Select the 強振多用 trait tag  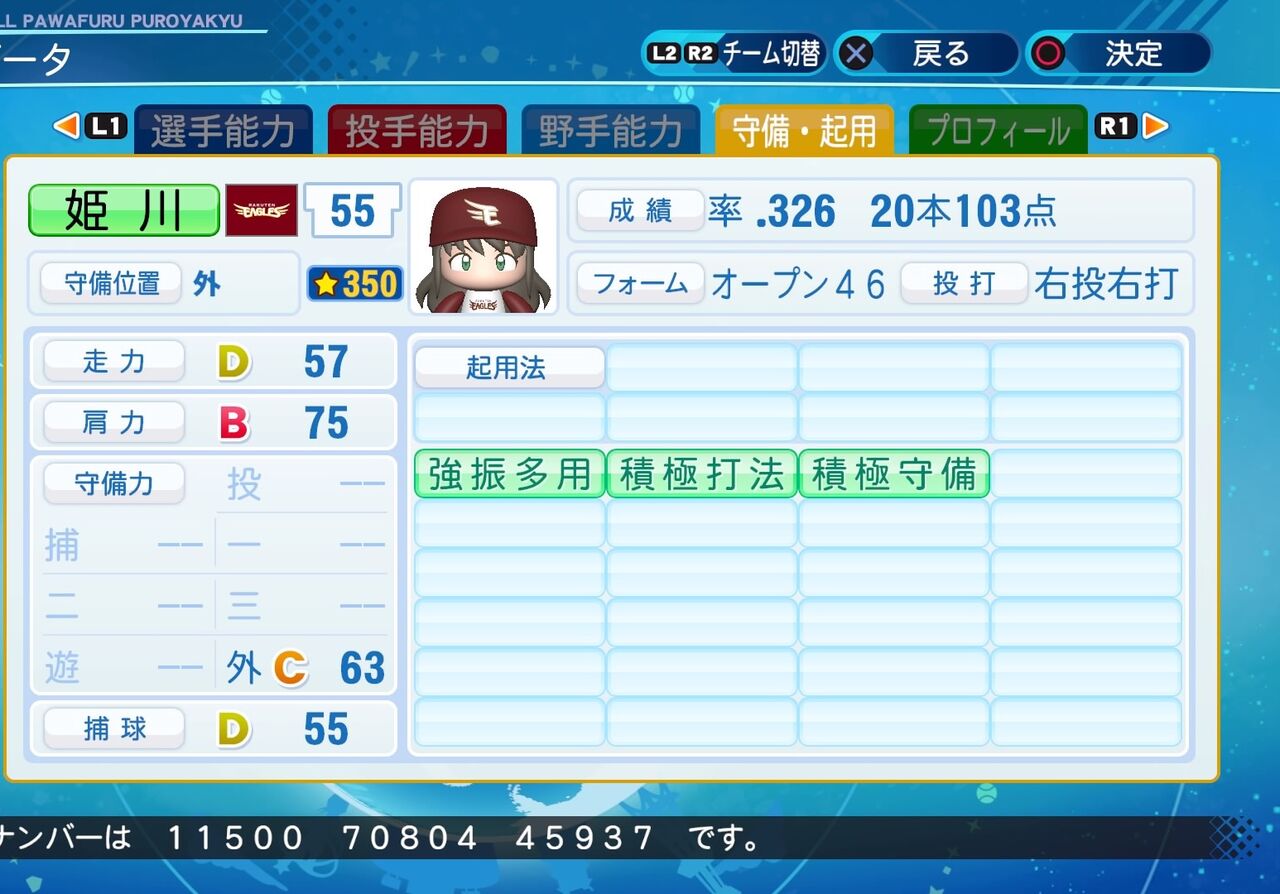(510, 474)
